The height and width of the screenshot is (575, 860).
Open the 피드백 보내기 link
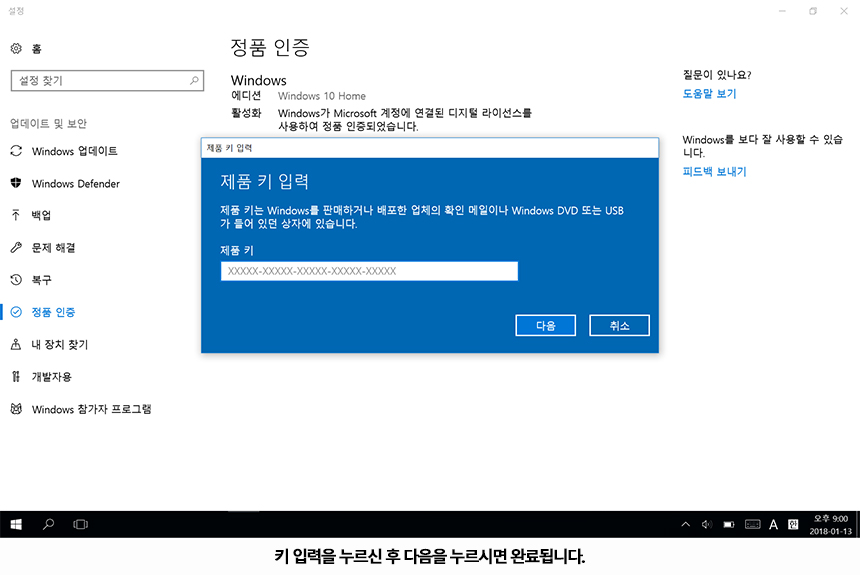coord(714,172)
